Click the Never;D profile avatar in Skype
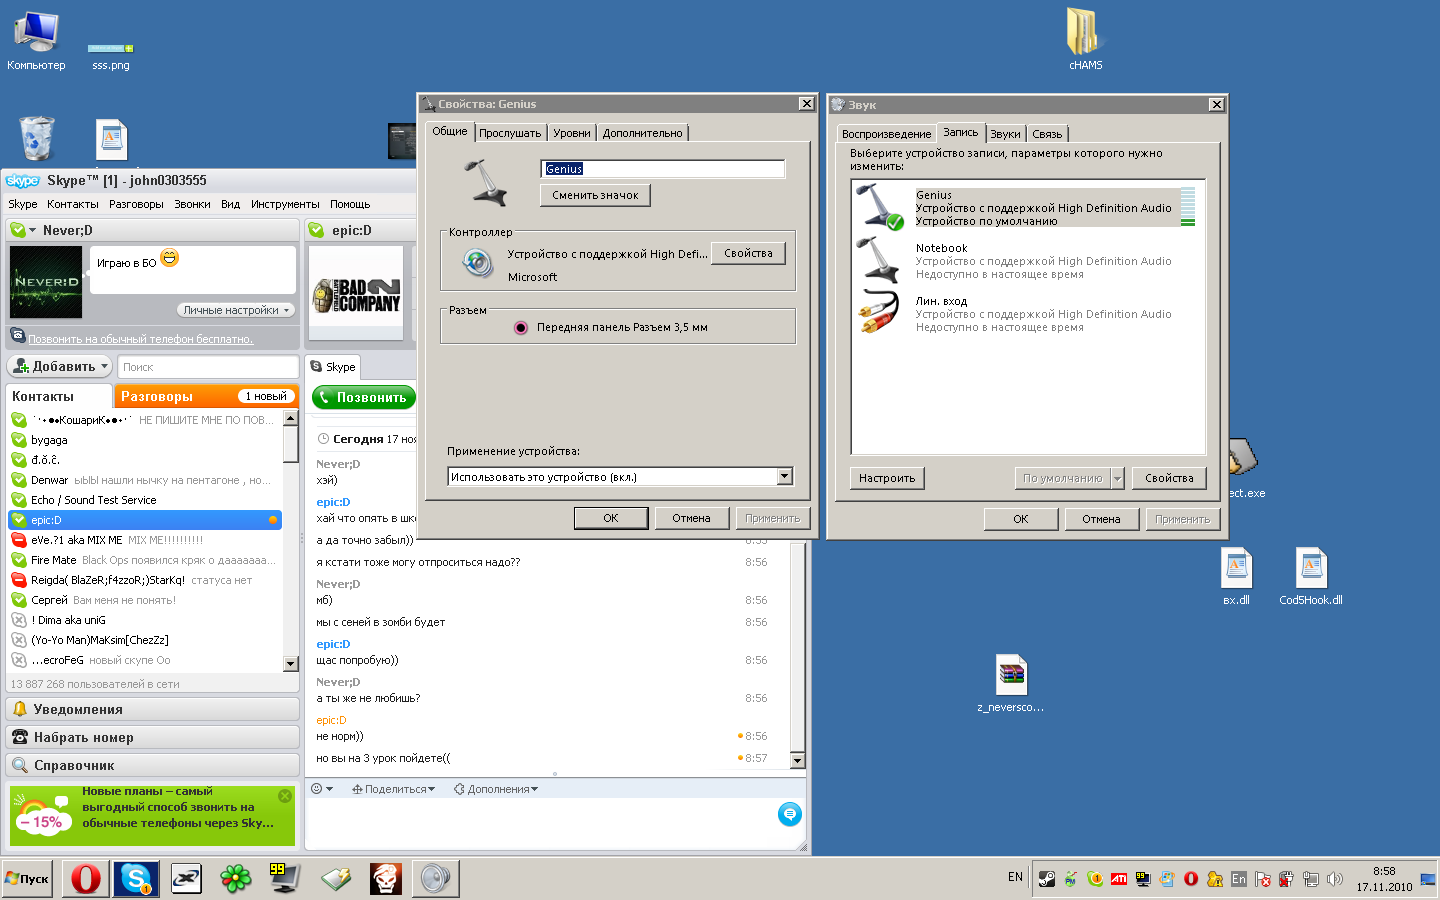1440x900 pixels. click(x=46, y=282)
